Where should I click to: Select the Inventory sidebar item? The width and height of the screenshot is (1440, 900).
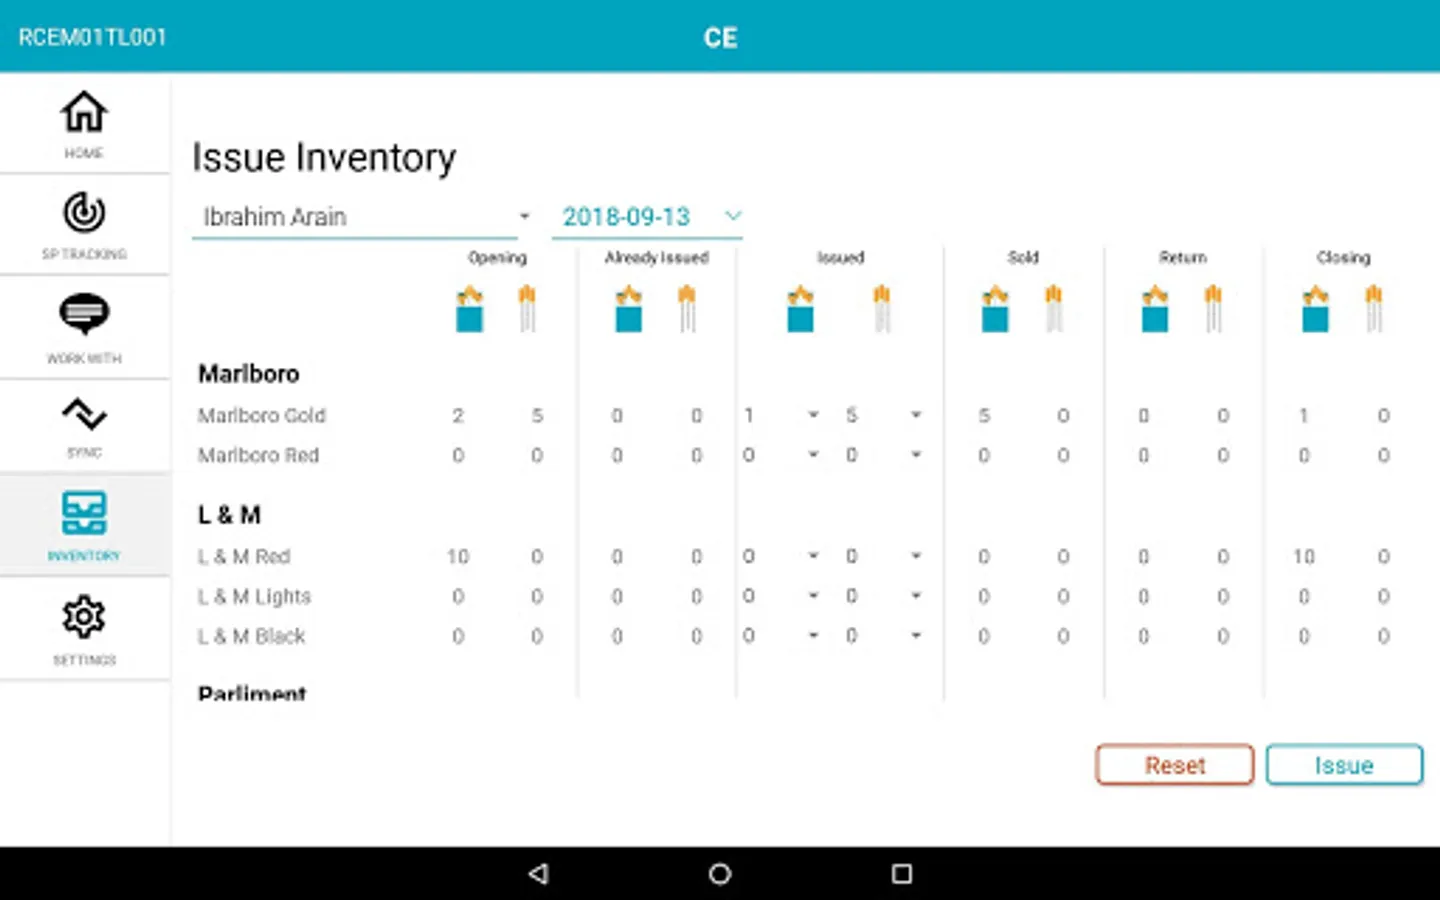tap(84, 525)
